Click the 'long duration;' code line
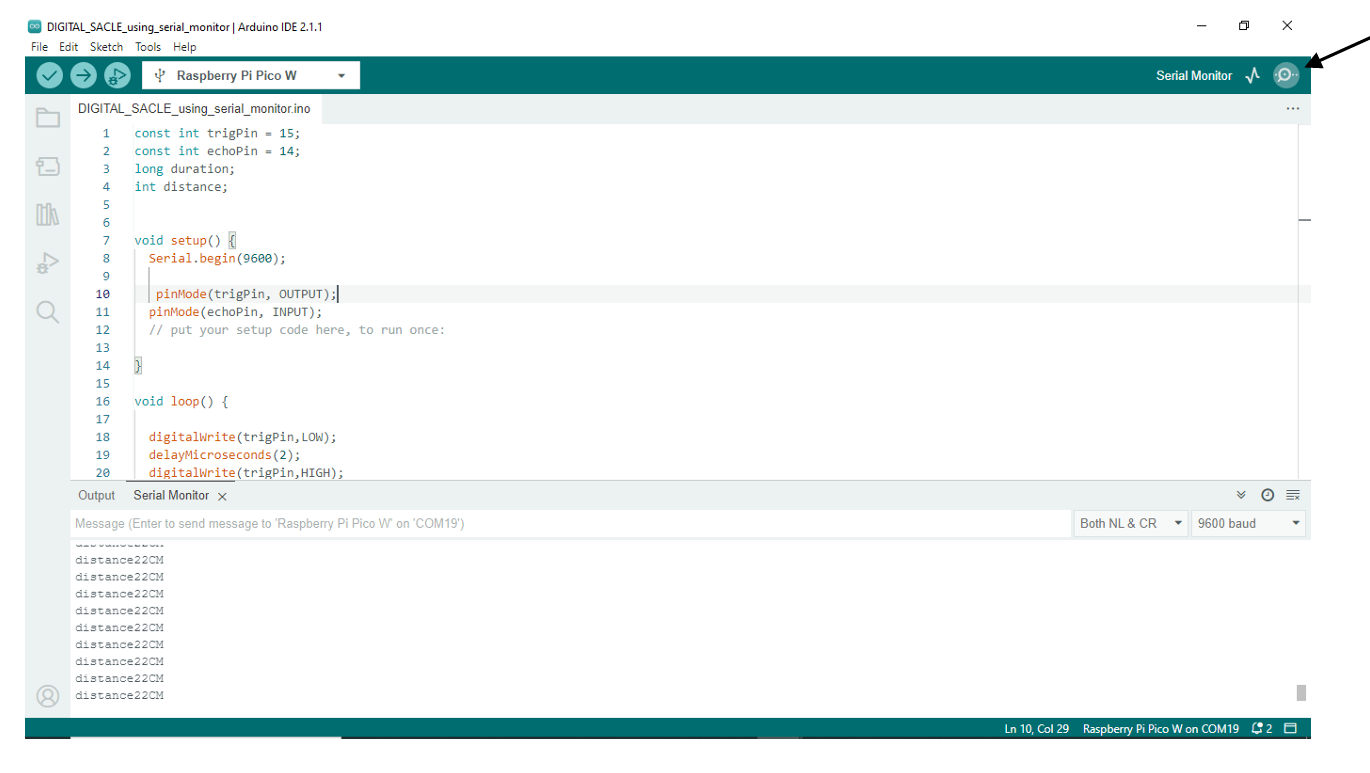 185,169
